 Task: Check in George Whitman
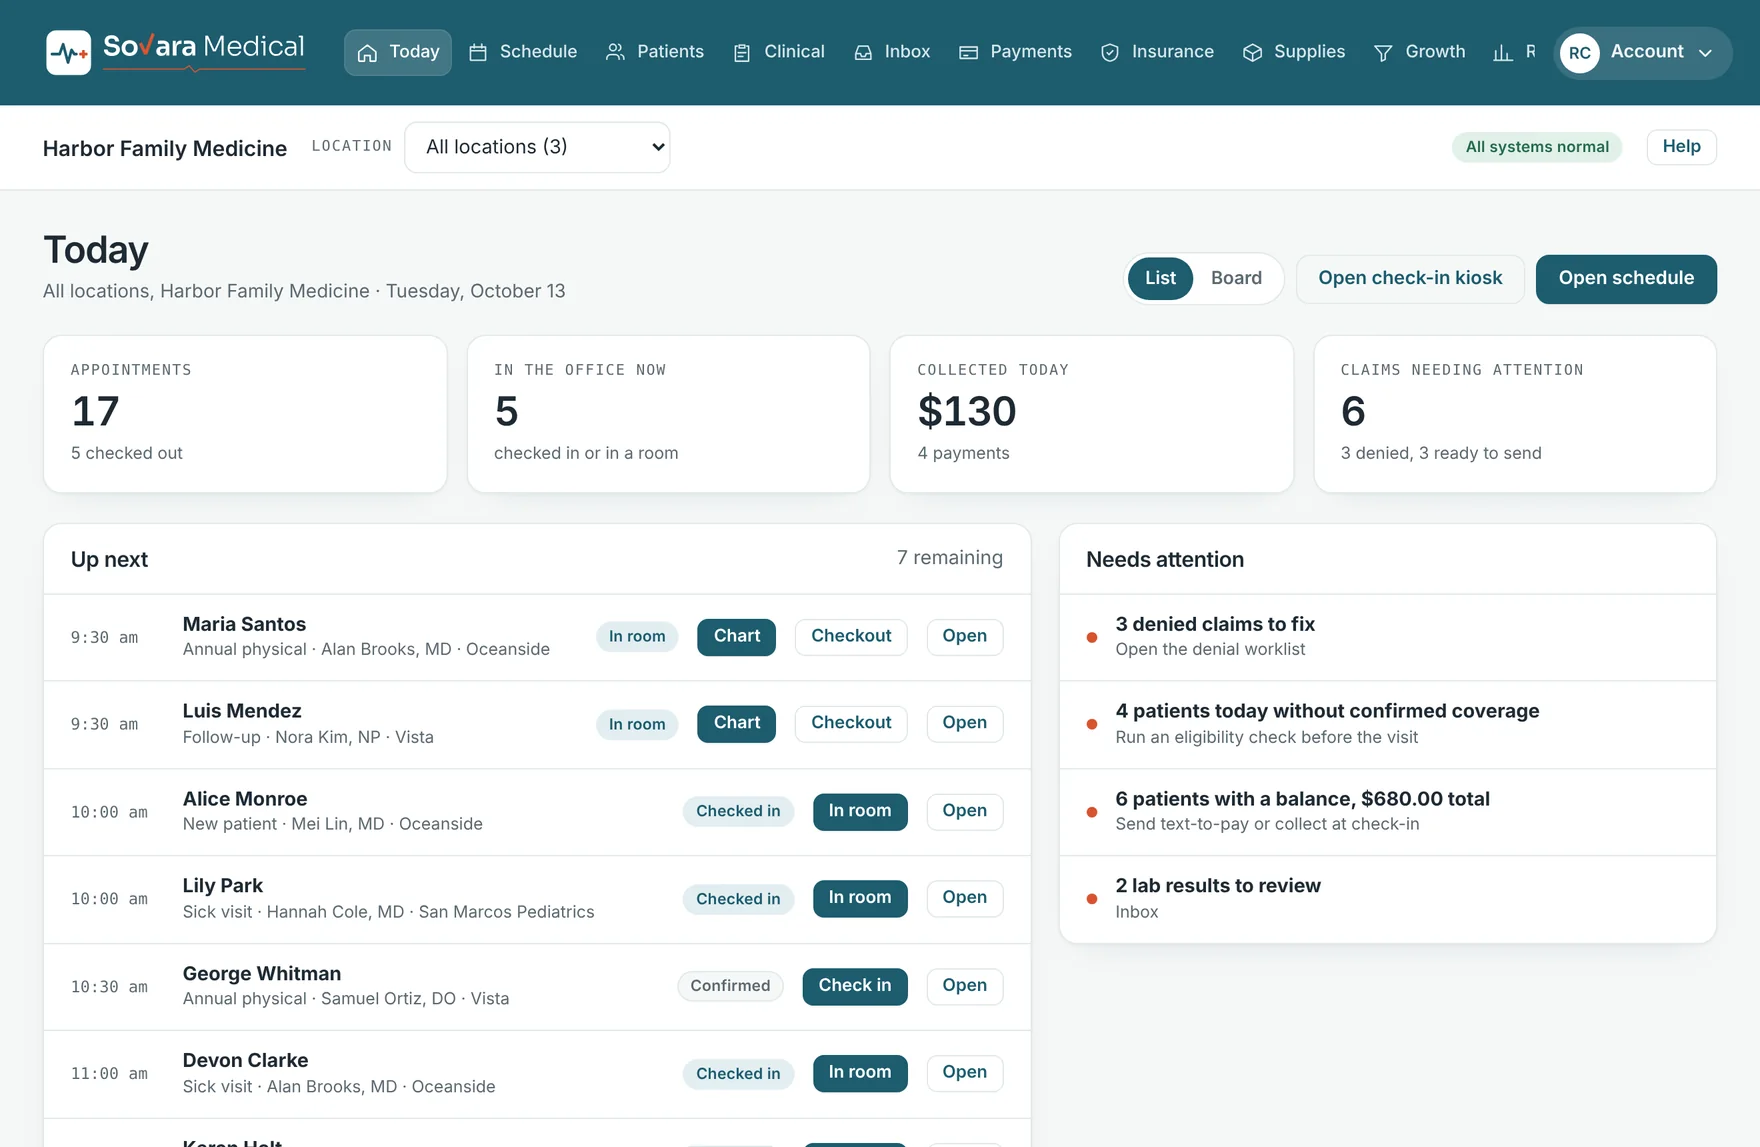pyautogui.click(x=855, y=986)
